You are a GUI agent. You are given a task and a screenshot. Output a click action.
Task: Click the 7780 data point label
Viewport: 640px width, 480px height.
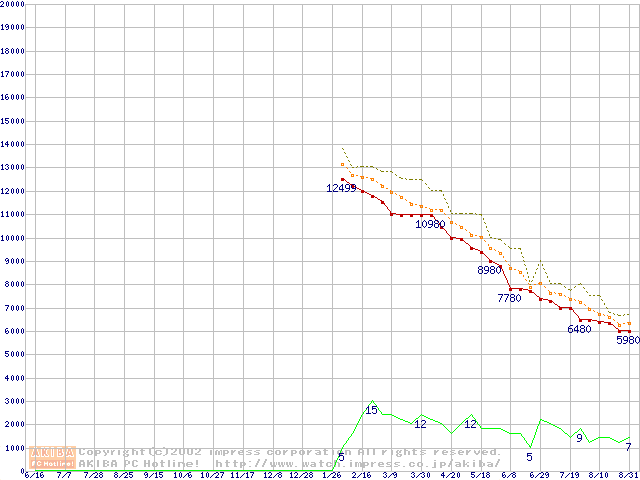pos(509,298)
